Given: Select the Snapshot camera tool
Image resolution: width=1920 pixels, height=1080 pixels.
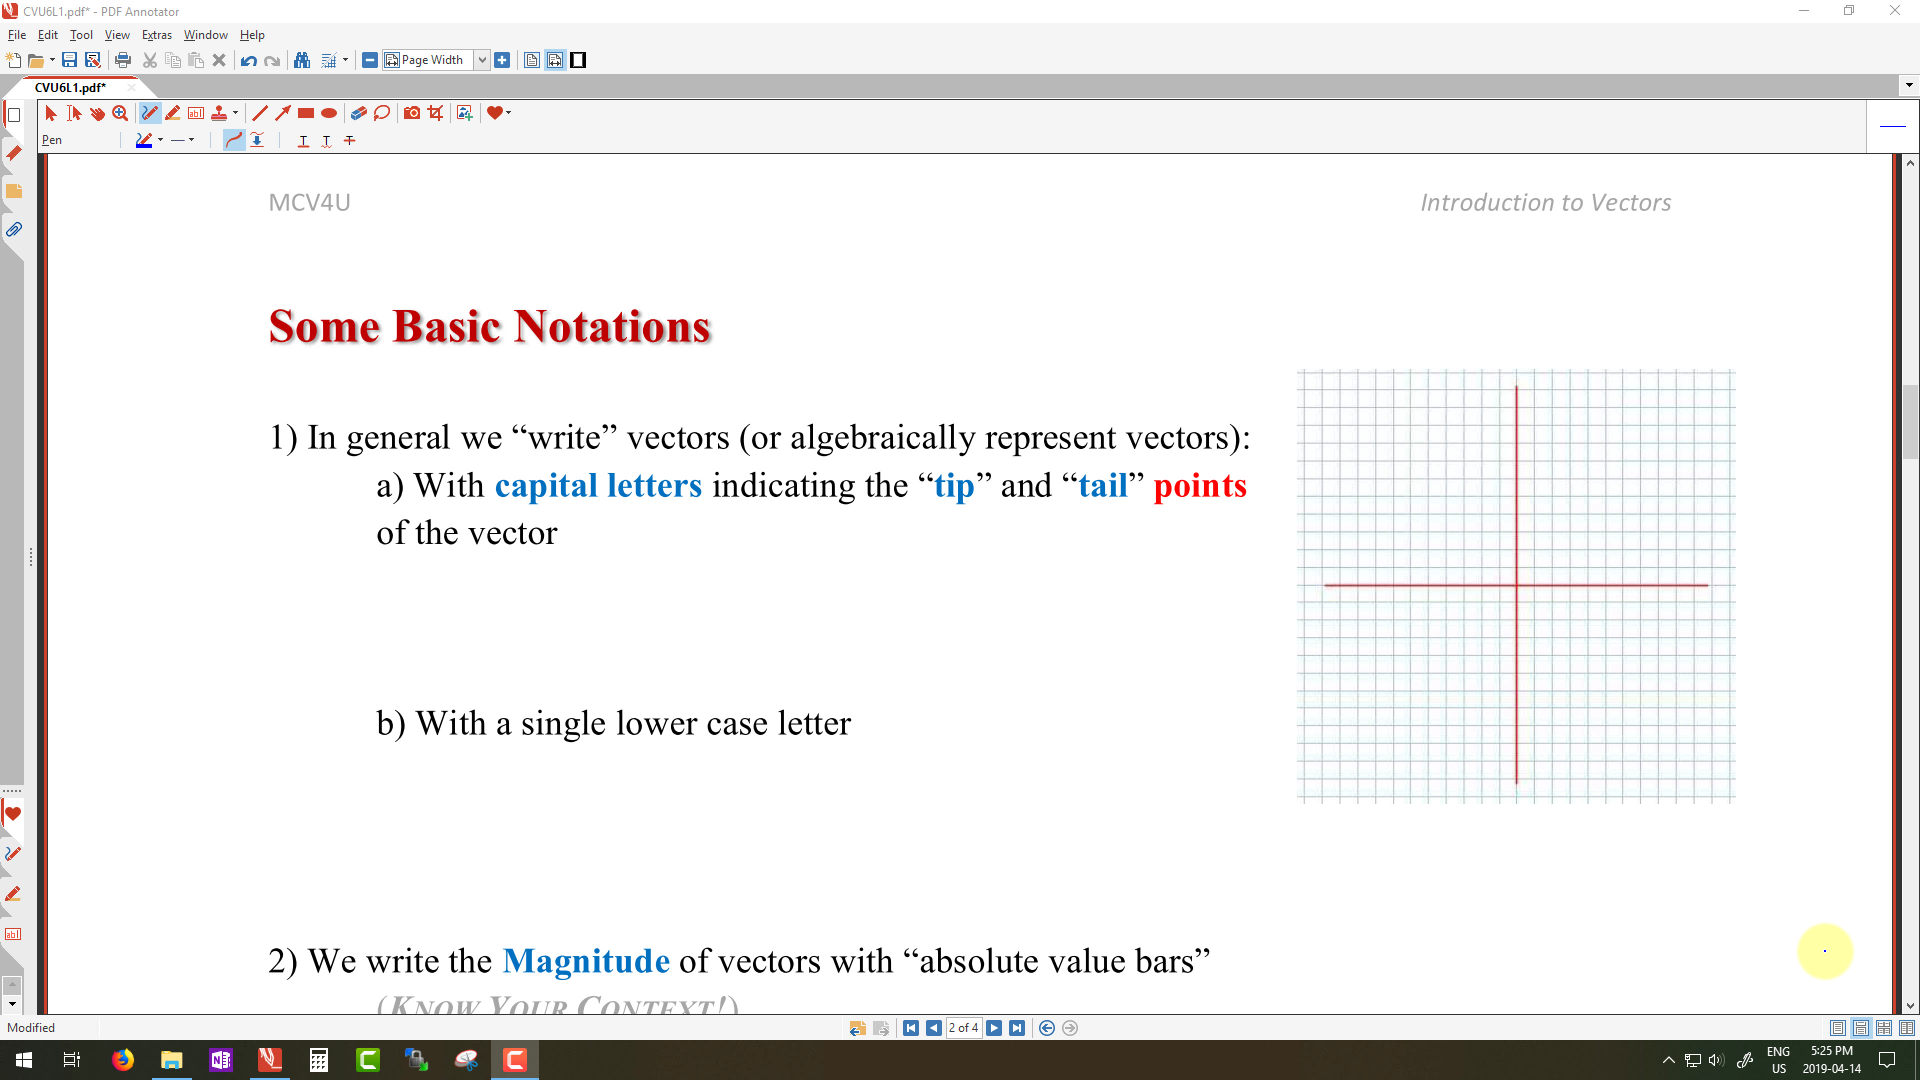Looking at the screenshot, I should coord(411,113).
